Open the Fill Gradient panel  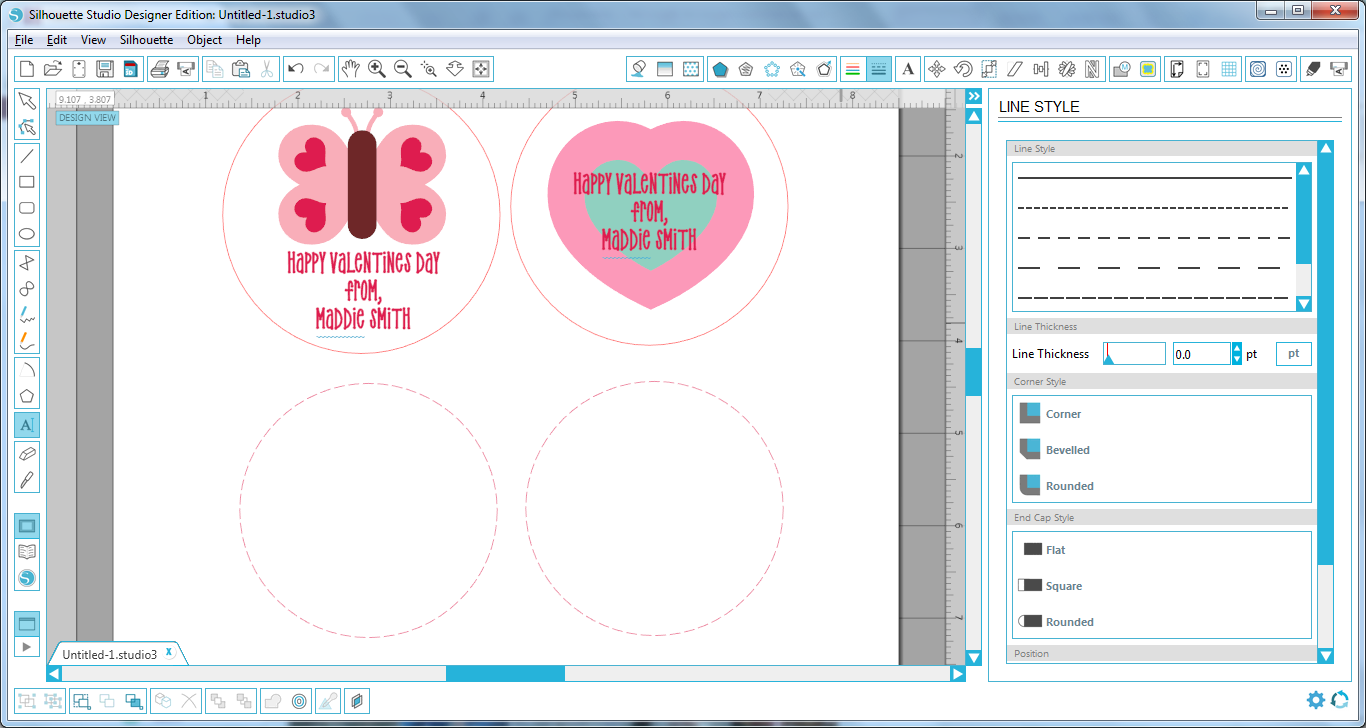coord(664,69)
